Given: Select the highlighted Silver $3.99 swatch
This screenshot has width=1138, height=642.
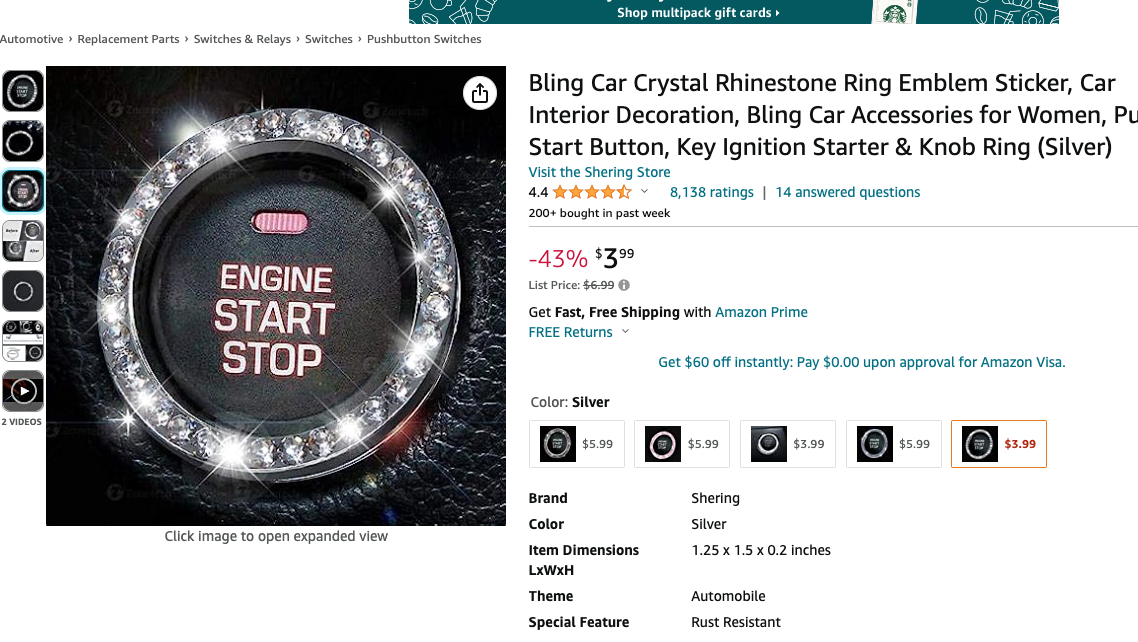Looking at the screenshot, I should [999, 444].
